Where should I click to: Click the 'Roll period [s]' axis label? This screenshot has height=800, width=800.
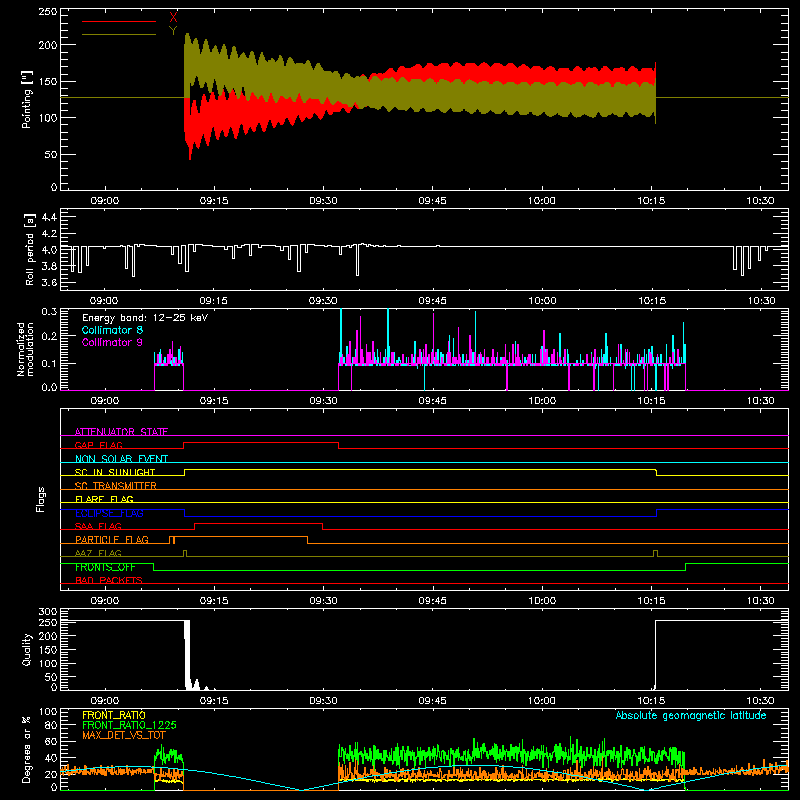(x=30, y=249)
